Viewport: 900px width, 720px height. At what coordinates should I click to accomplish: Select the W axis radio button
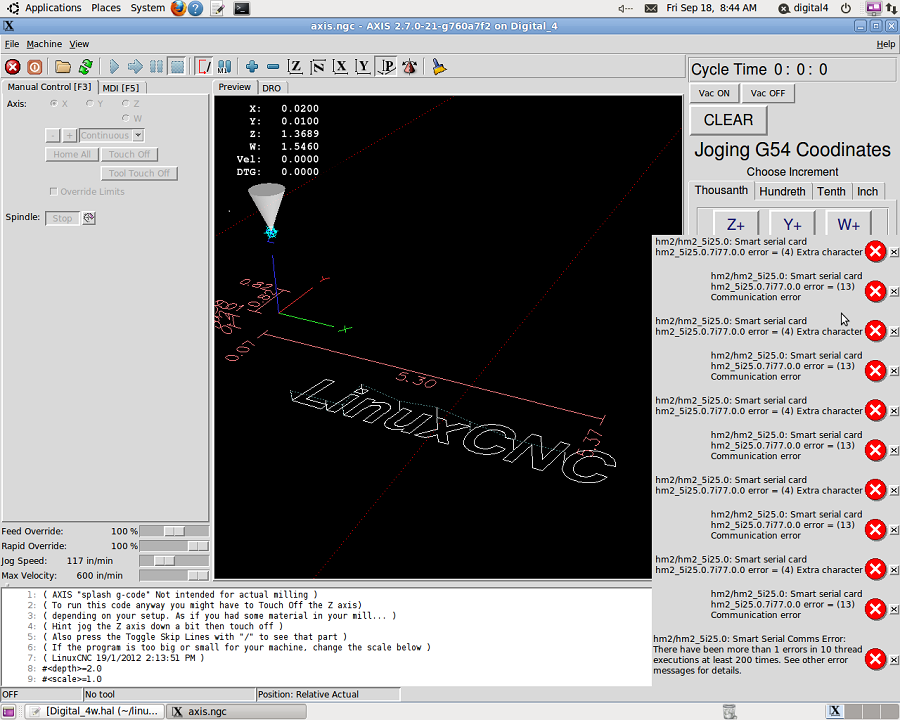coord(125,118)
